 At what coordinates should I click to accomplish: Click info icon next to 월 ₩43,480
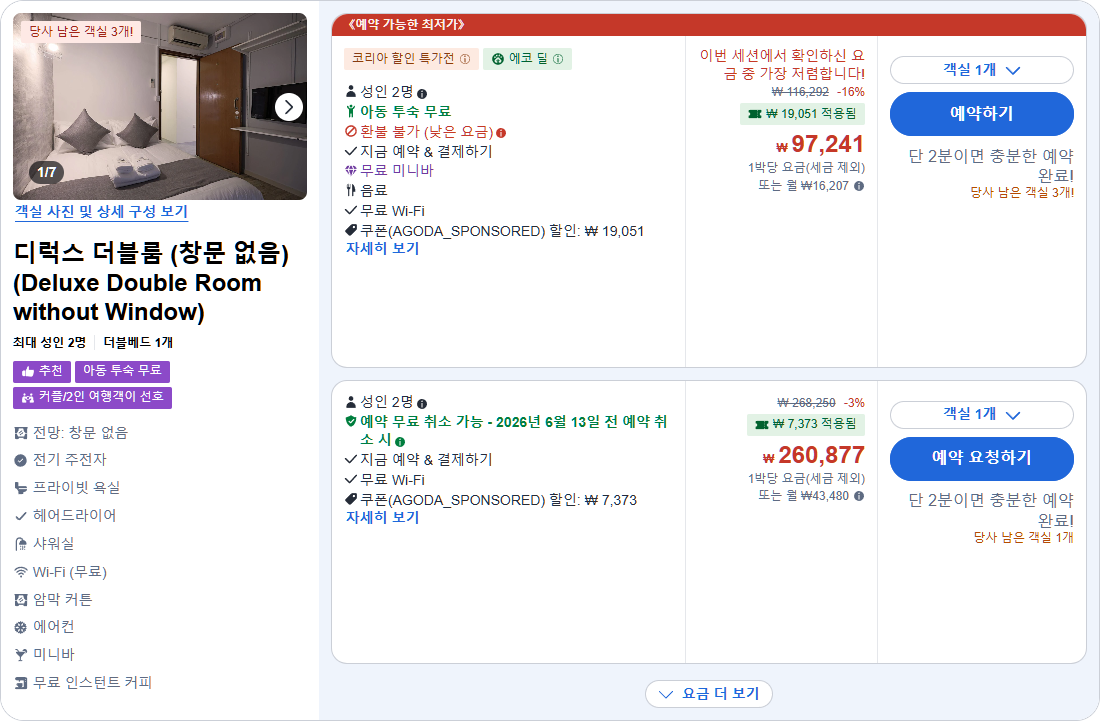pyautogui.click(x=859, y=496)
